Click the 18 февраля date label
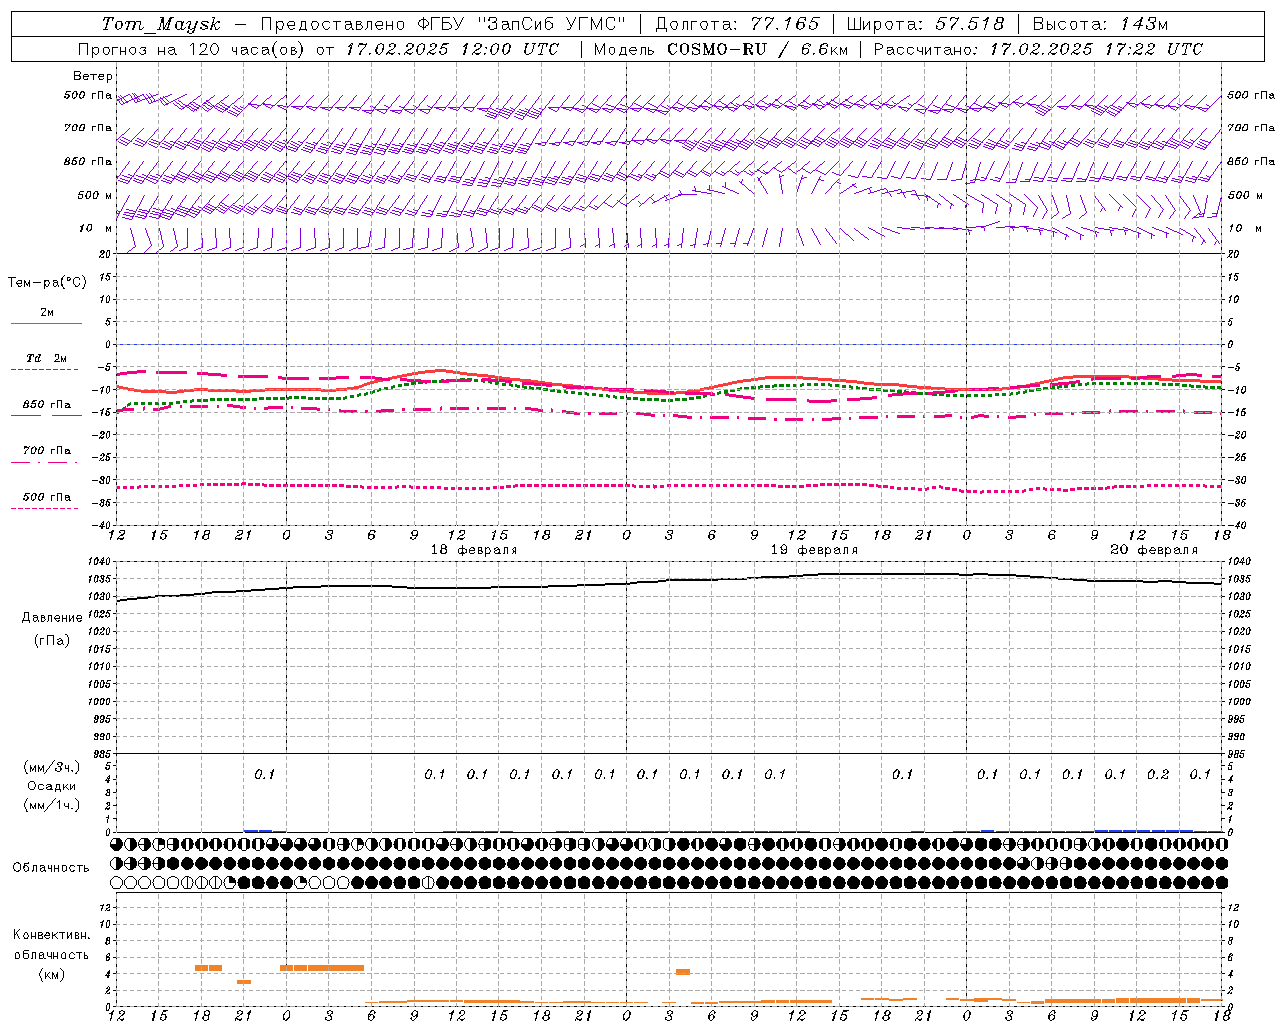Viewport: 1280px width, 1024px height. pyautogui.click(x=474, y=550)
